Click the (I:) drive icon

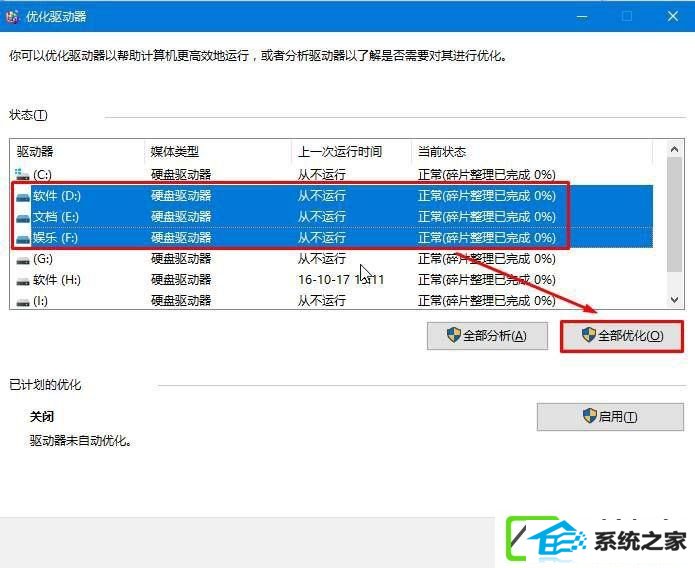[x=23, y=302]
